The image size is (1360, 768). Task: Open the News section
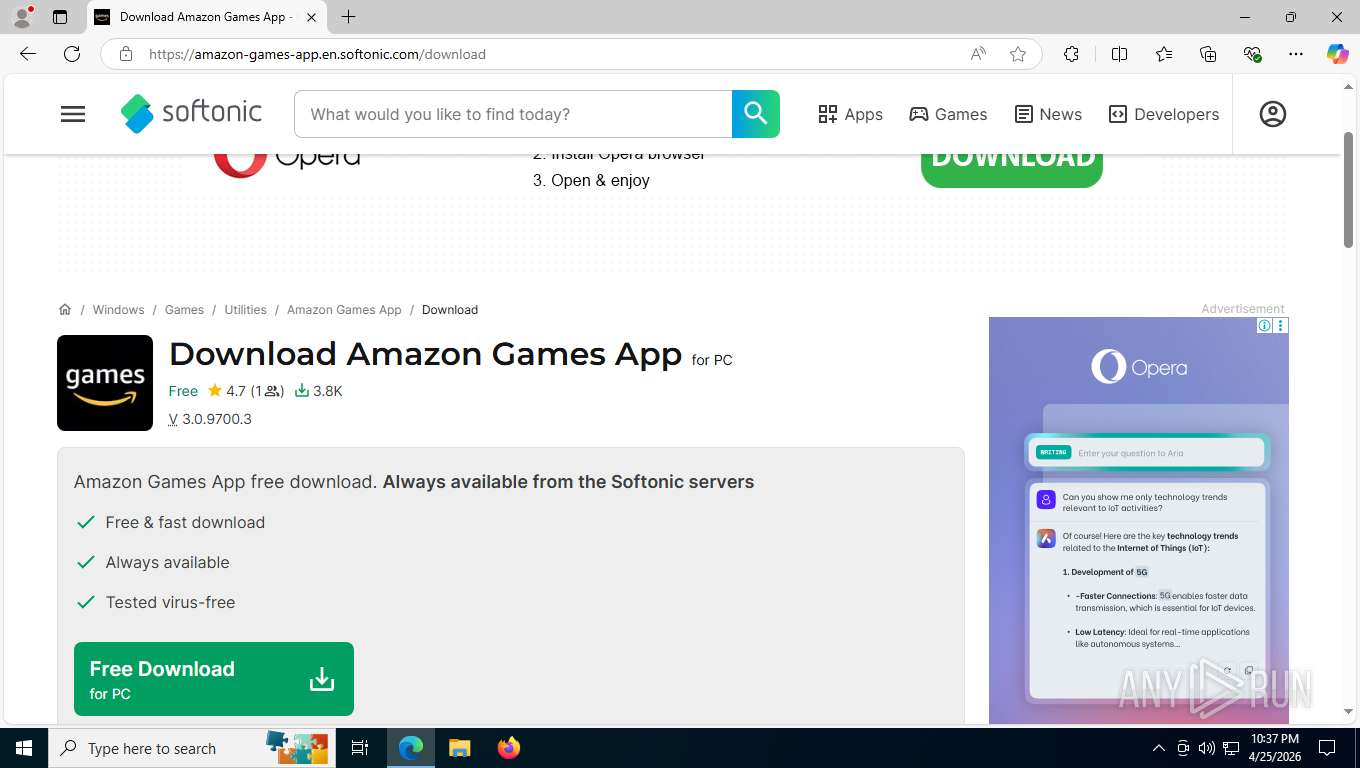(1048, 114)
